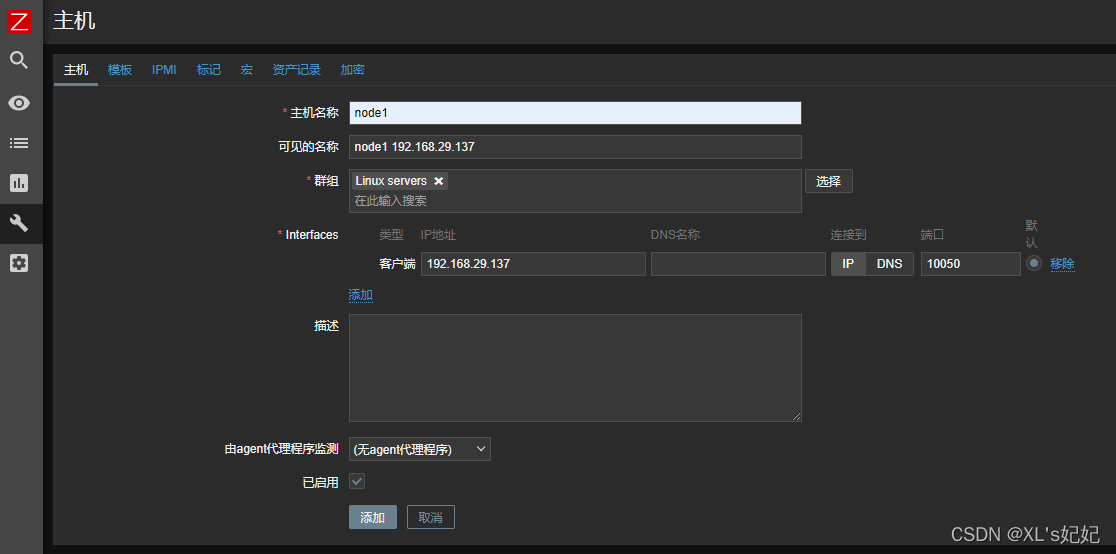Click the 选择 group button
The height and width of the screenshot is (554, 1116).
pyautogui.click(x=828, y=182)
